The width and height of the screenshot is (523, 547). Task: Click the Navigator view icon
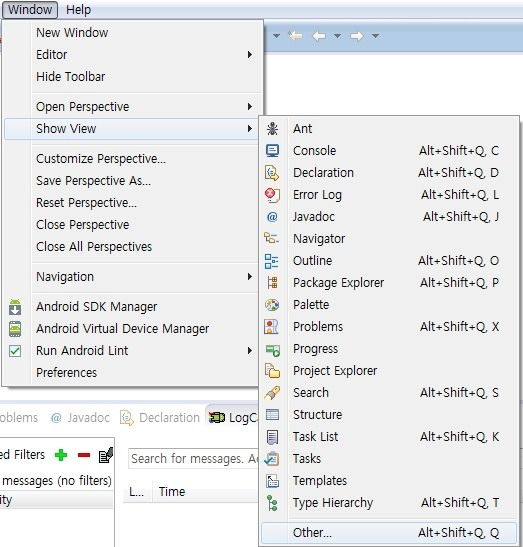(x=272, y=239)
